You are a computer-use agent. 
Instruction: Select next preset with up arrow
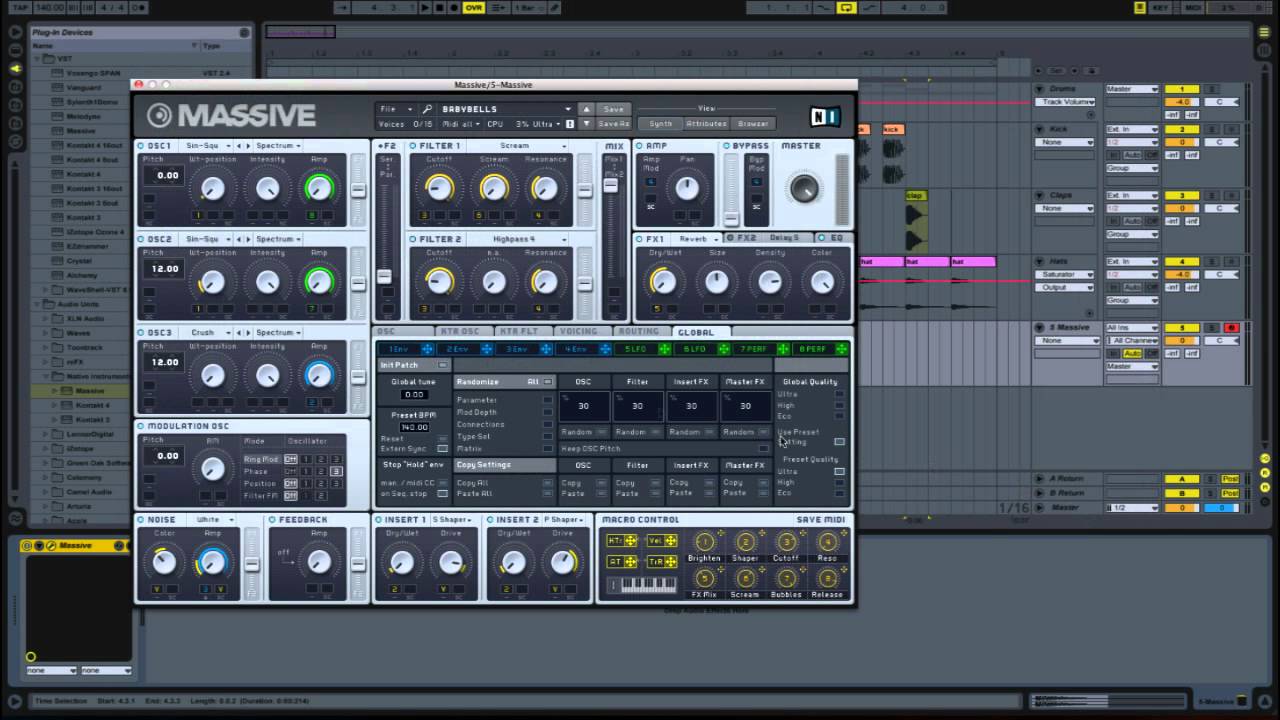click(587, 109)
